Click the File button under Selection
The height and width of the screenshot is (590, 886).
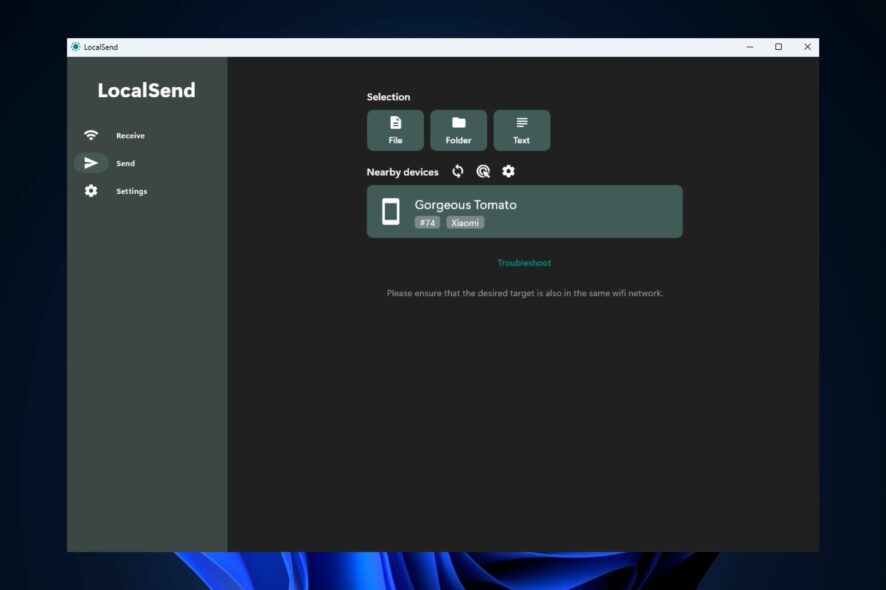click(395, 130)
